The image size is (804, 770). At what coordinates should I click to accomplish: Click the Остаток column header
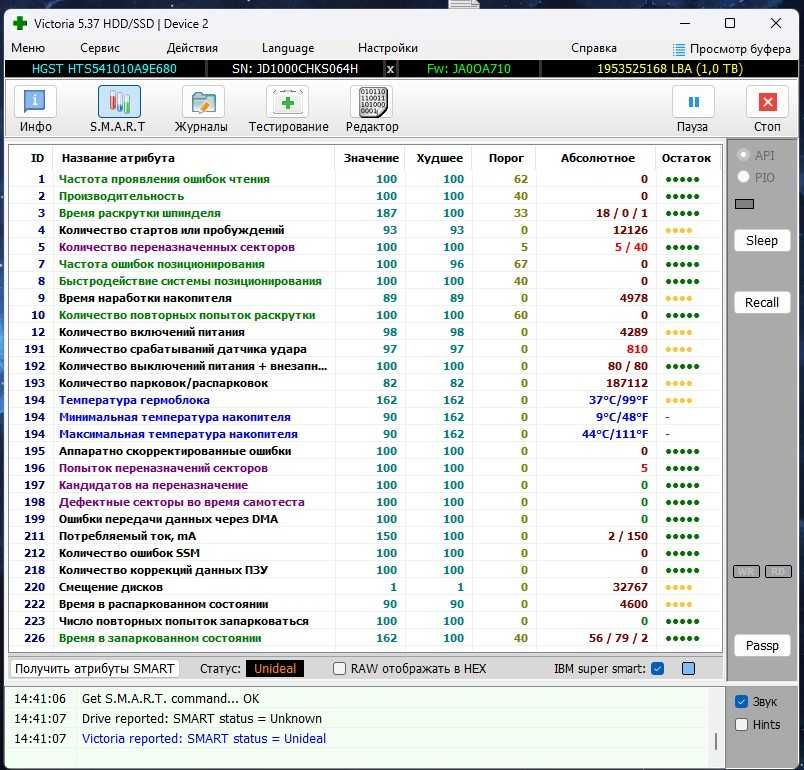[686, 158]
